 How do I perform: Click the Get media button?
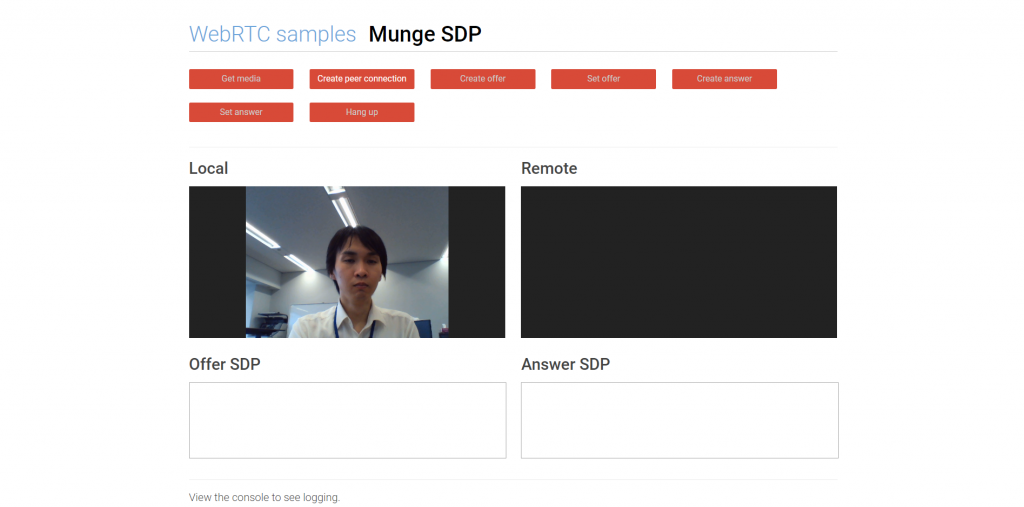pos(241,79)
